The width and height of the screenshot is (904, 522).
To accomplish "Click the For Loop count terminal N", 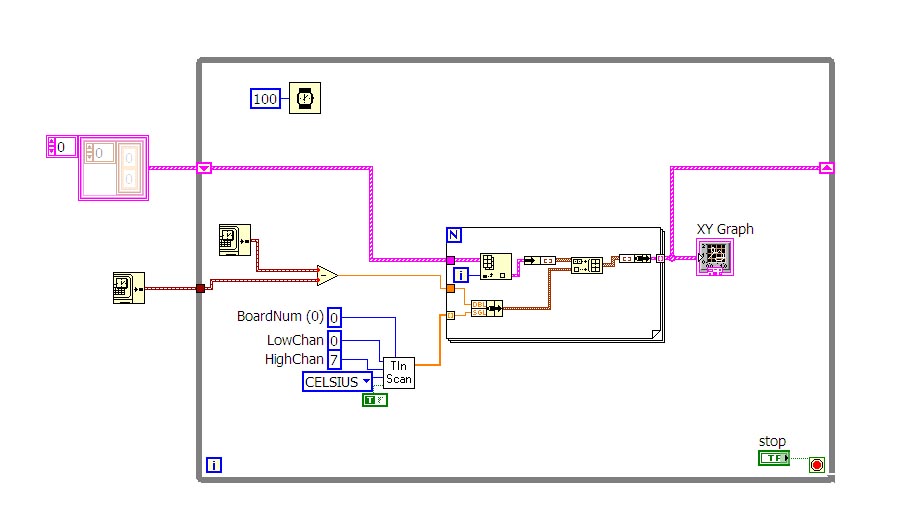I will click(454, 235).
